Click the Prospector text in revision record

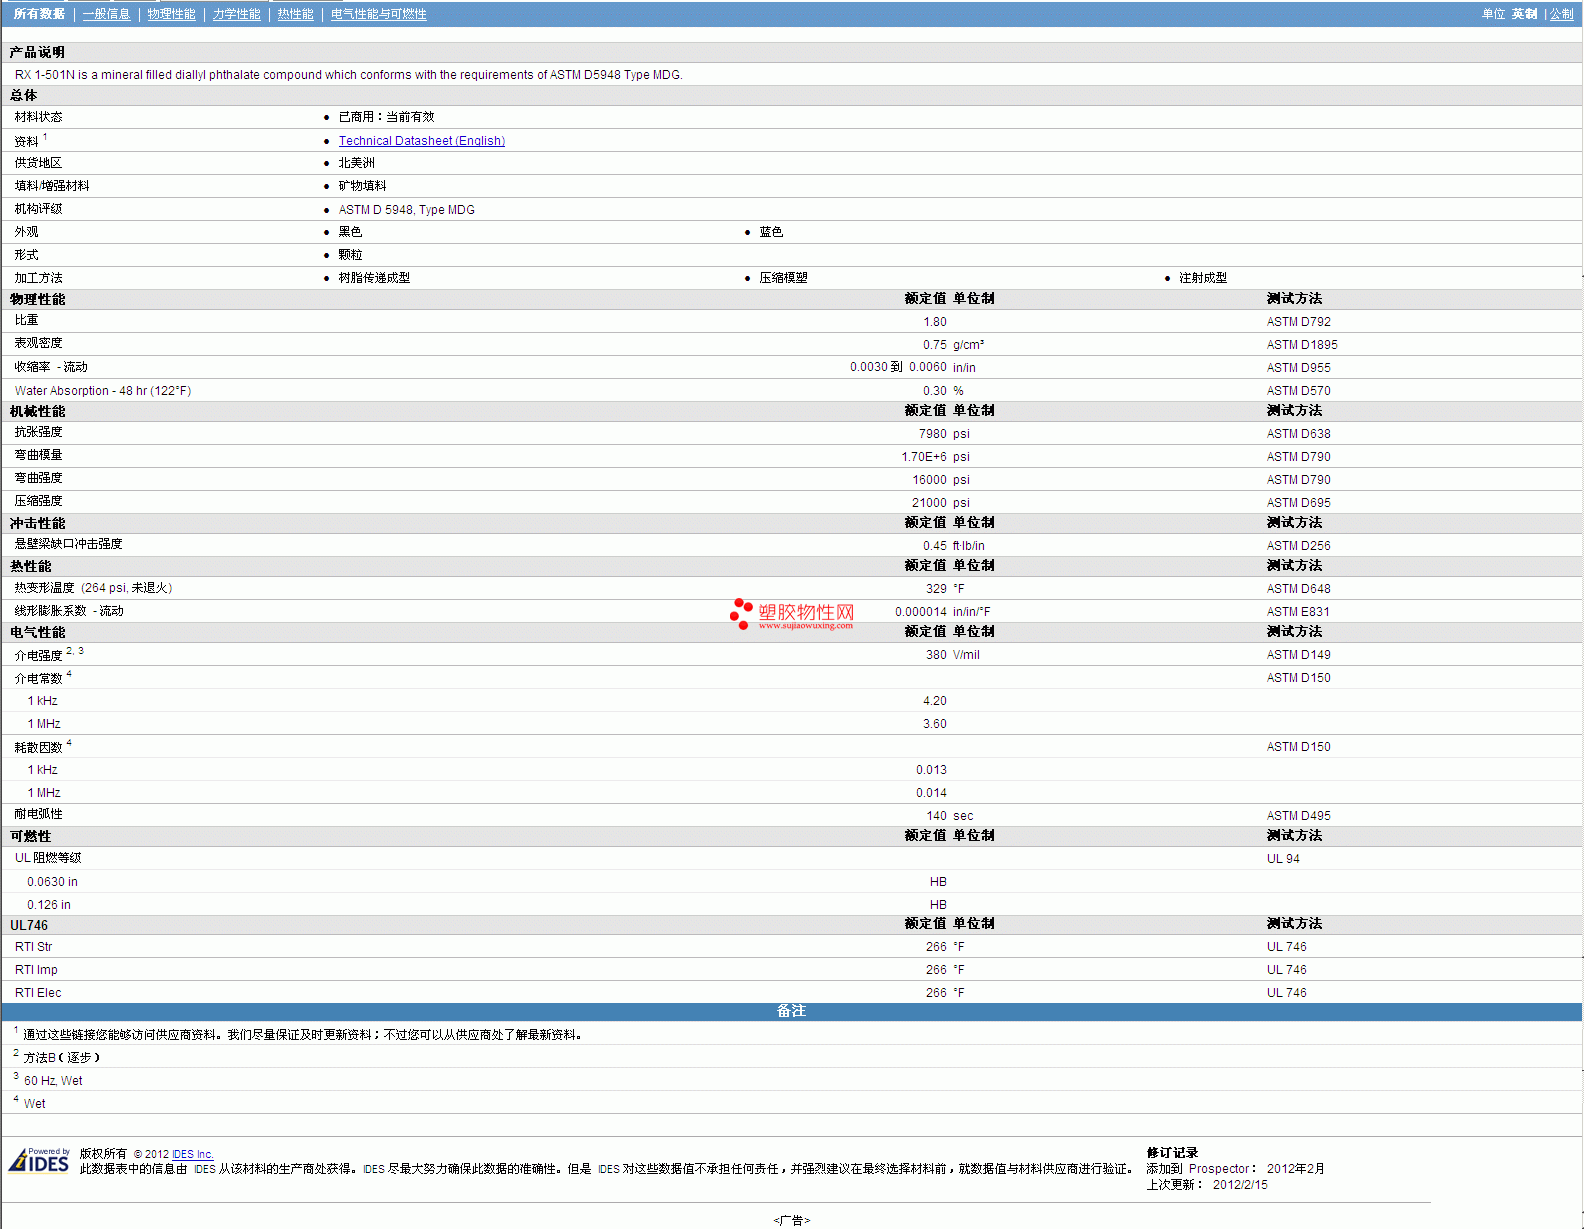click(x=1219, y=1169)
